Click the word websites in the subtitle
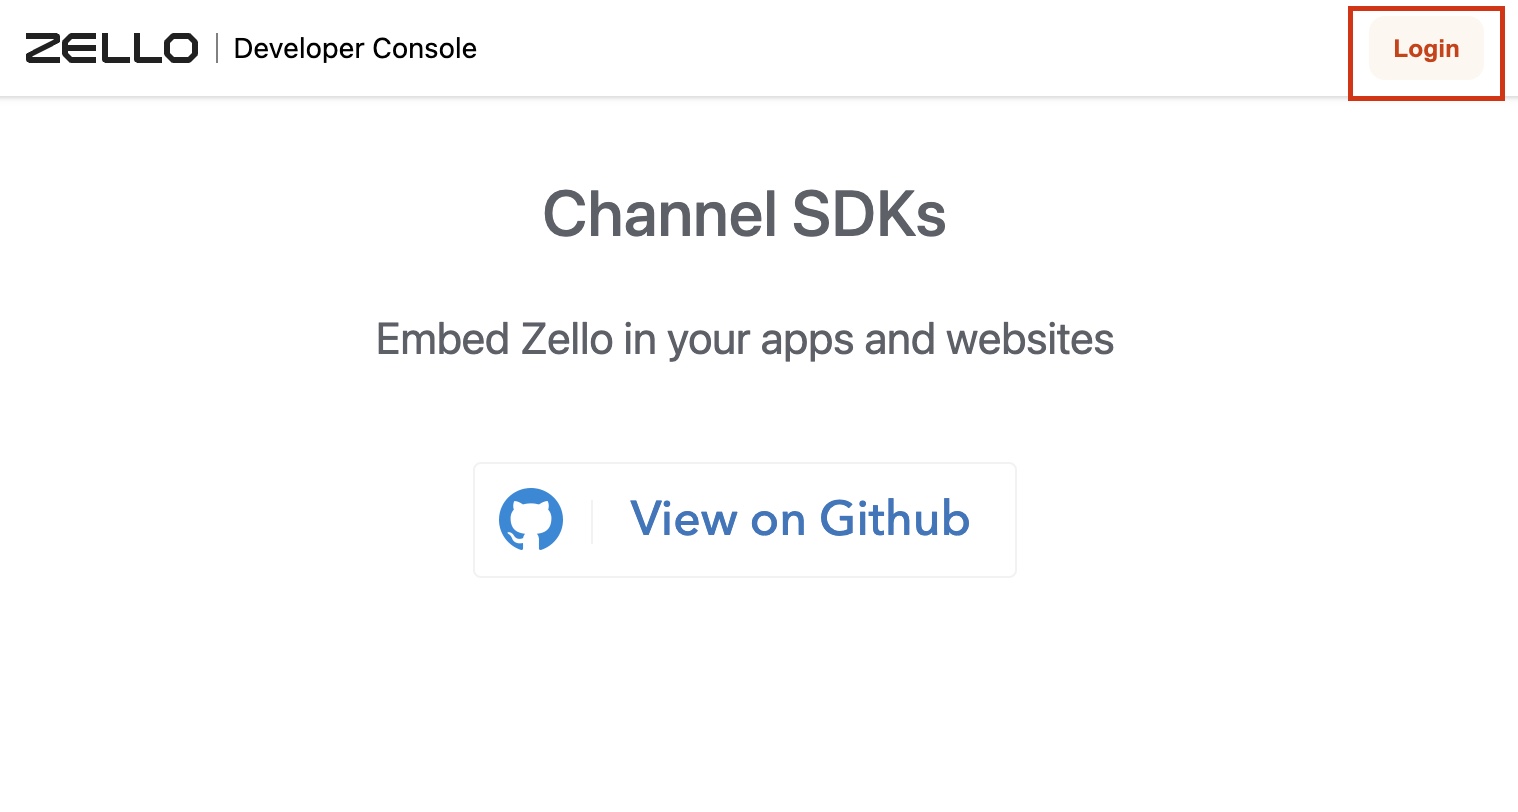This screenshot has width=1518, height=812. tap(1030, 339)
